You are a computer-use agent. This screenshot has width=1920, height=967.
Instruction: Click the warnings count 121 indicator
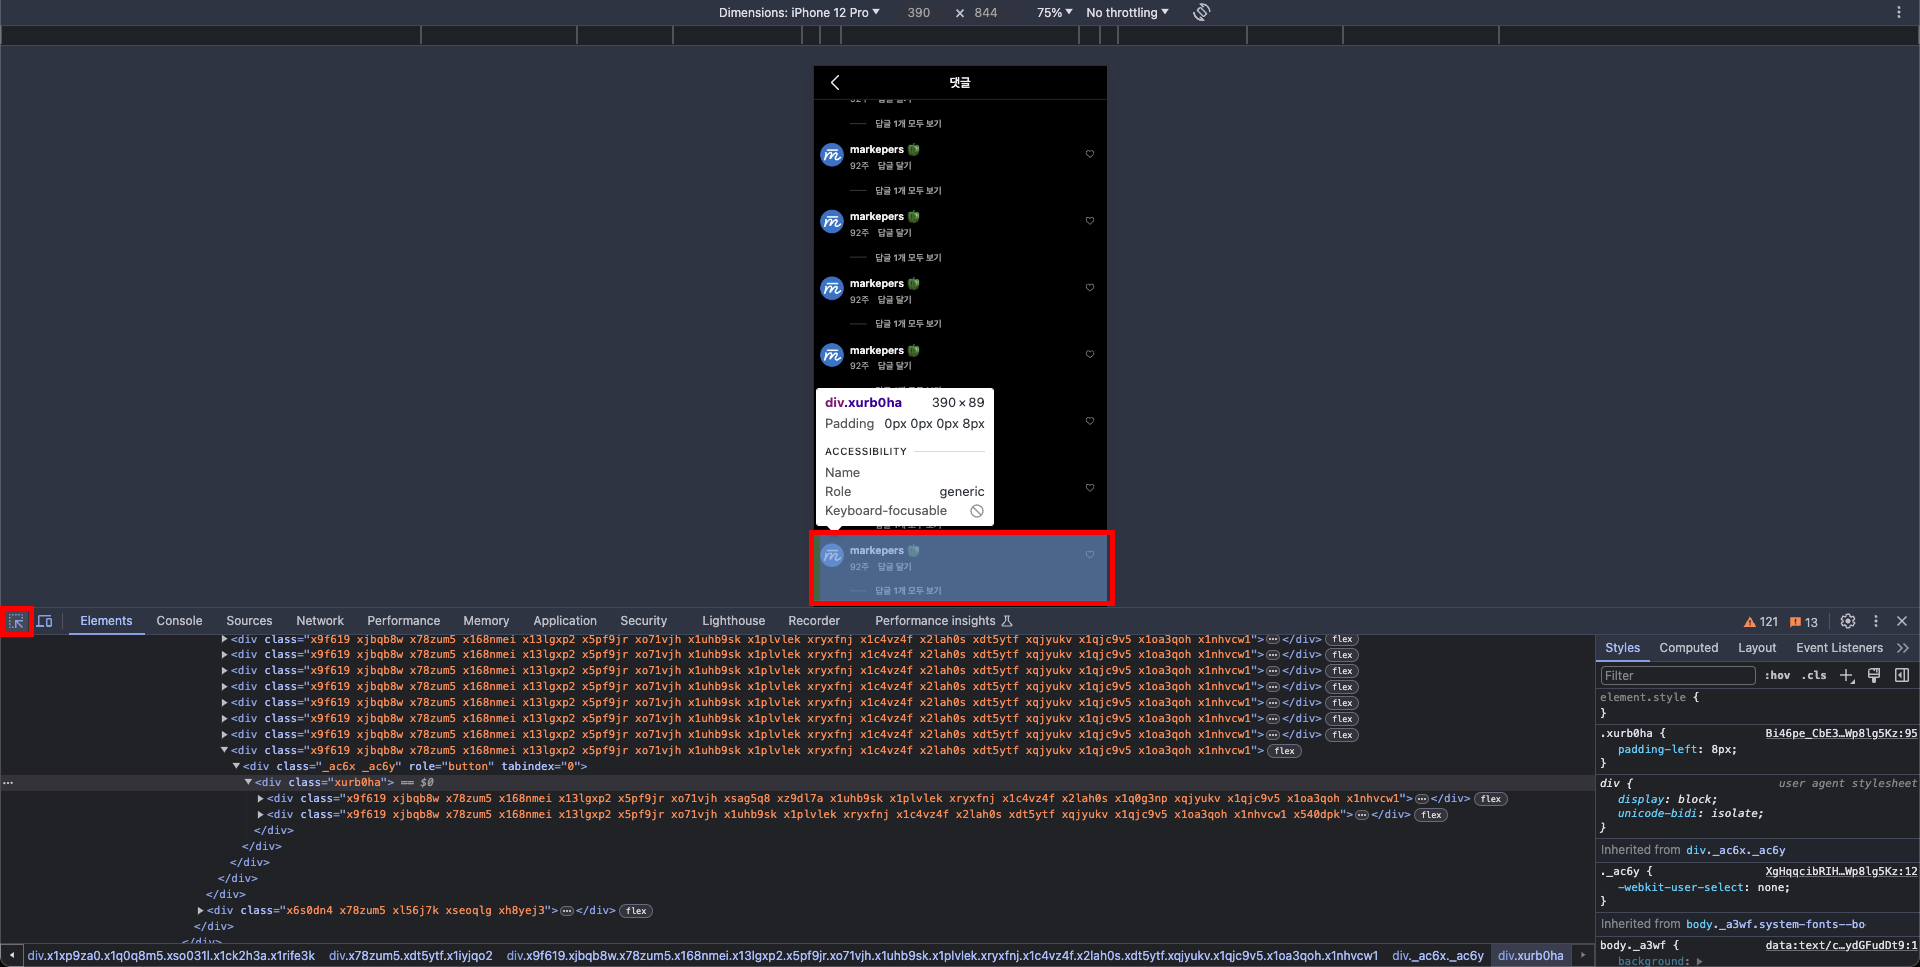(x=1761, y=621)
